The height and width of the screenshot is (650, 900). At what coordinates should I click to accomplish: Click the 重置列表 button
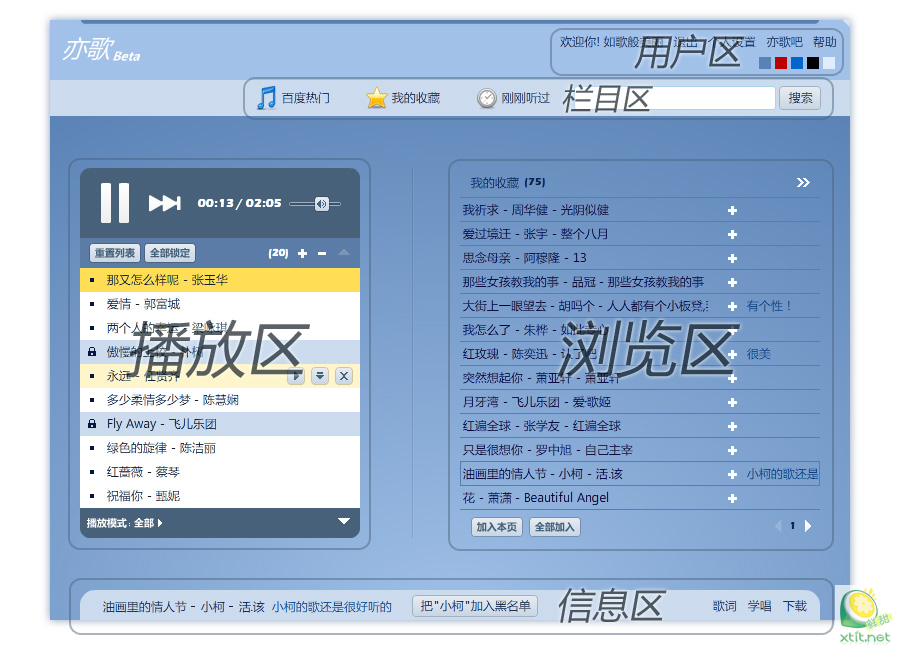pyautogui.click(x=115, y=253)
